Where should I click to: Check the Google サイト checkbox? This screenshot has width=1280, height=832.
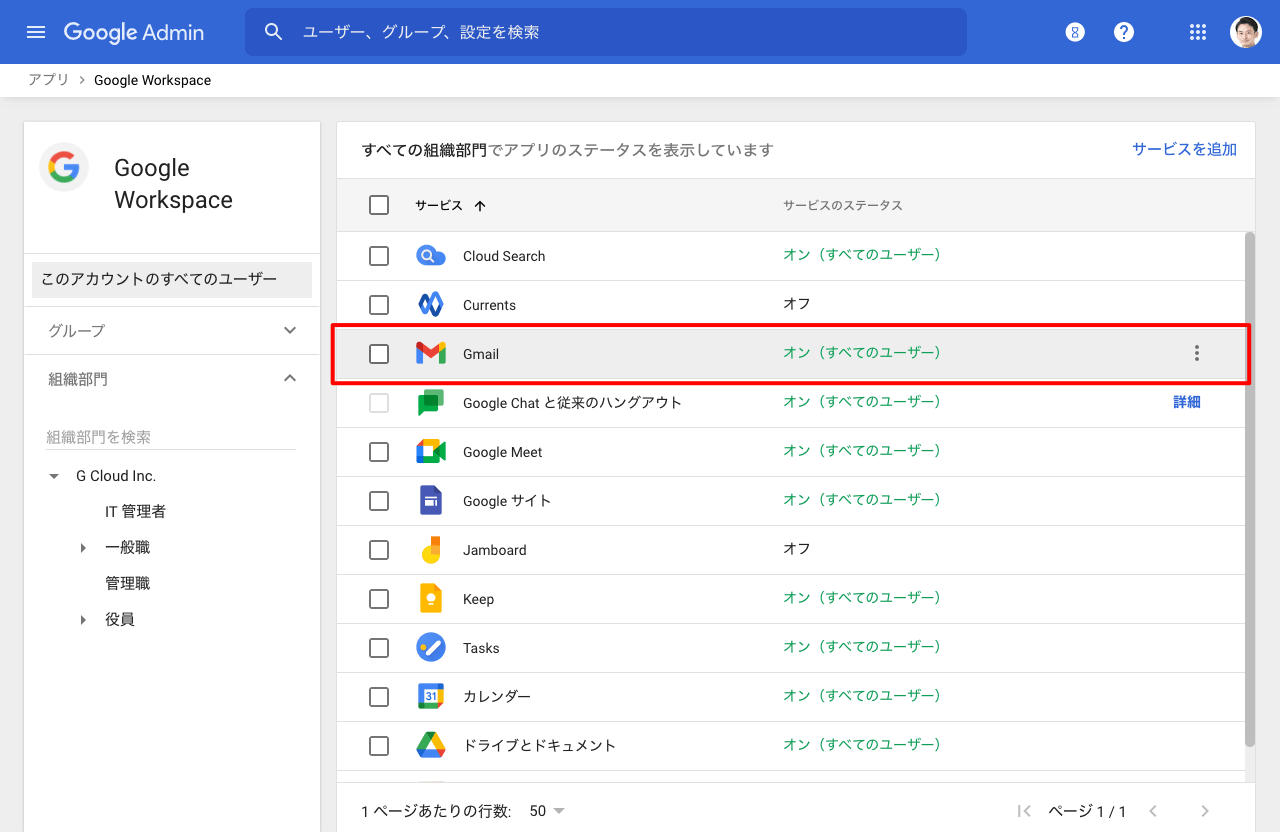(379, 501)
